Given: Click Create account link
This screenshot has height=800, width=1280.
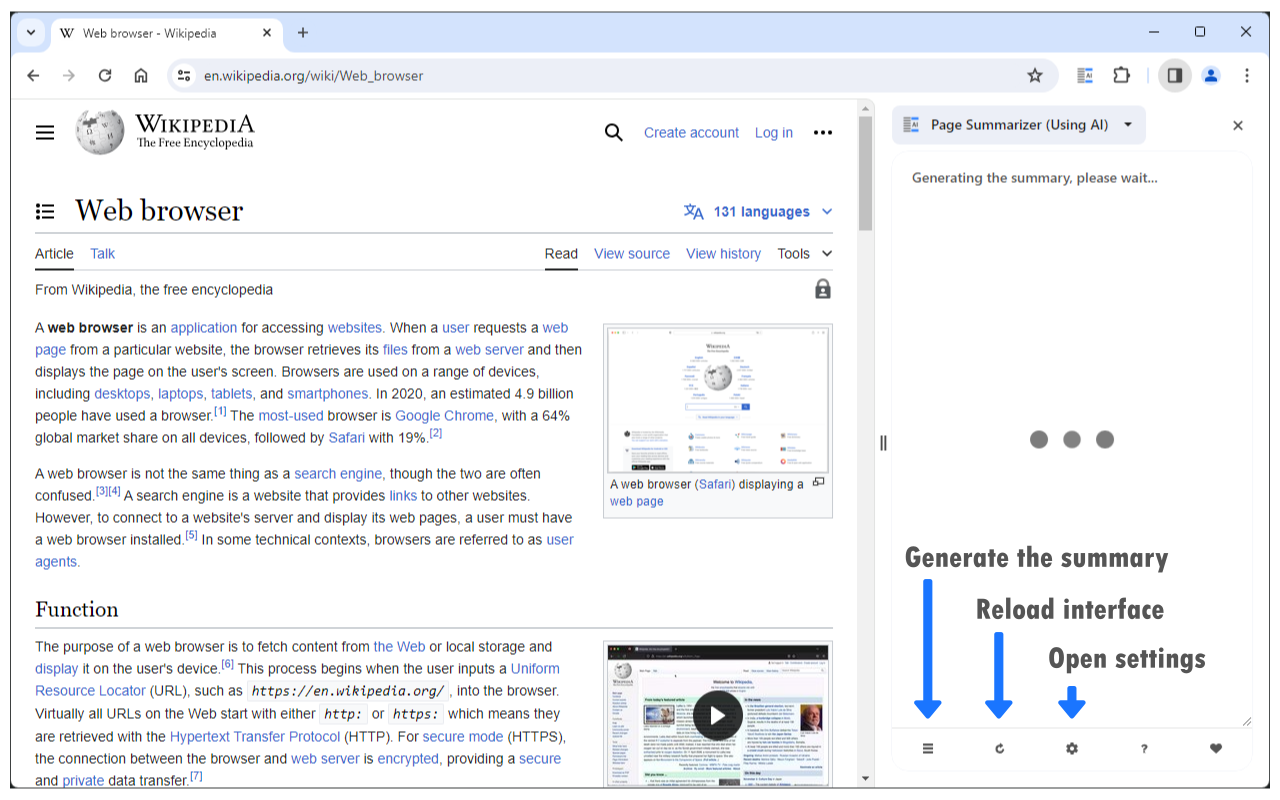Looking at the screenshot, I should [691, 132].
